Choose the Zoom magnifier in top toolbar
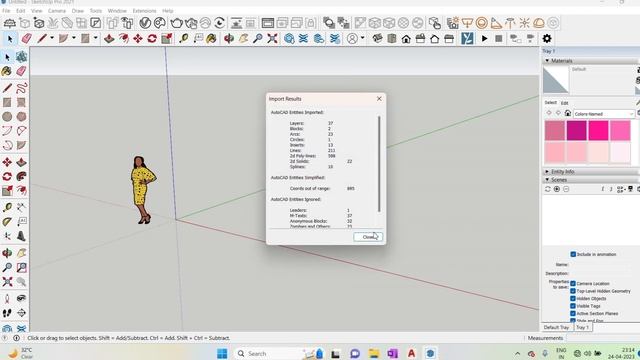This screenshot has height=360, width=640. point(258,39)
